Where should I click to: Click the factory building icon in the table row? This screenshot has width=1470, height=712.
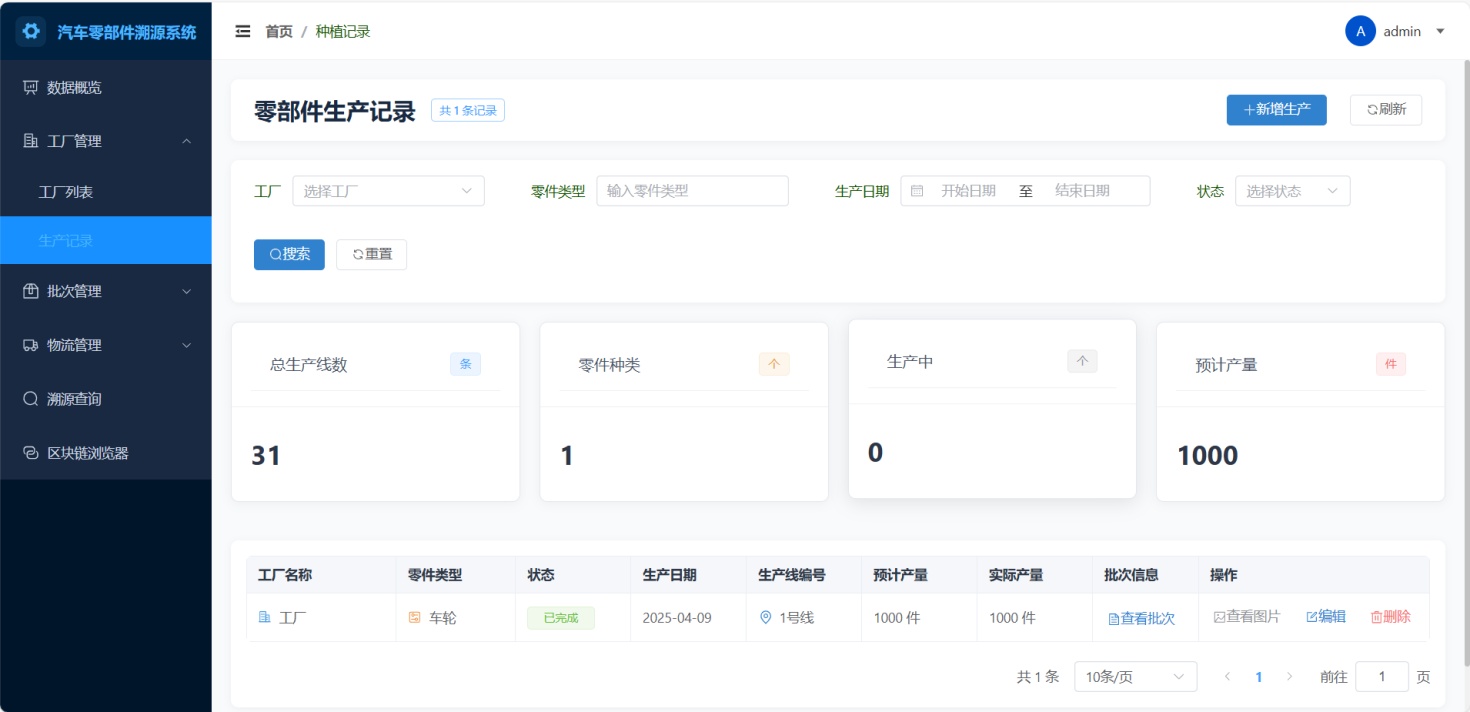point(265,618)
